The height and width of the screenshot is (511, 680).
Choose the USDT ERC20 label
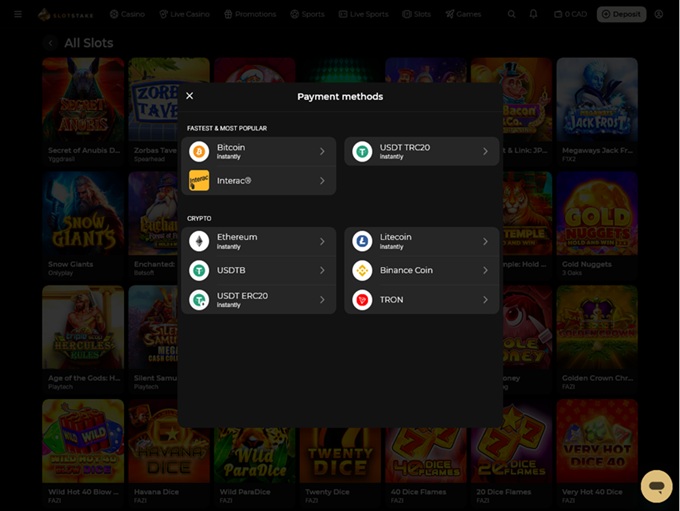coord(242,296)
